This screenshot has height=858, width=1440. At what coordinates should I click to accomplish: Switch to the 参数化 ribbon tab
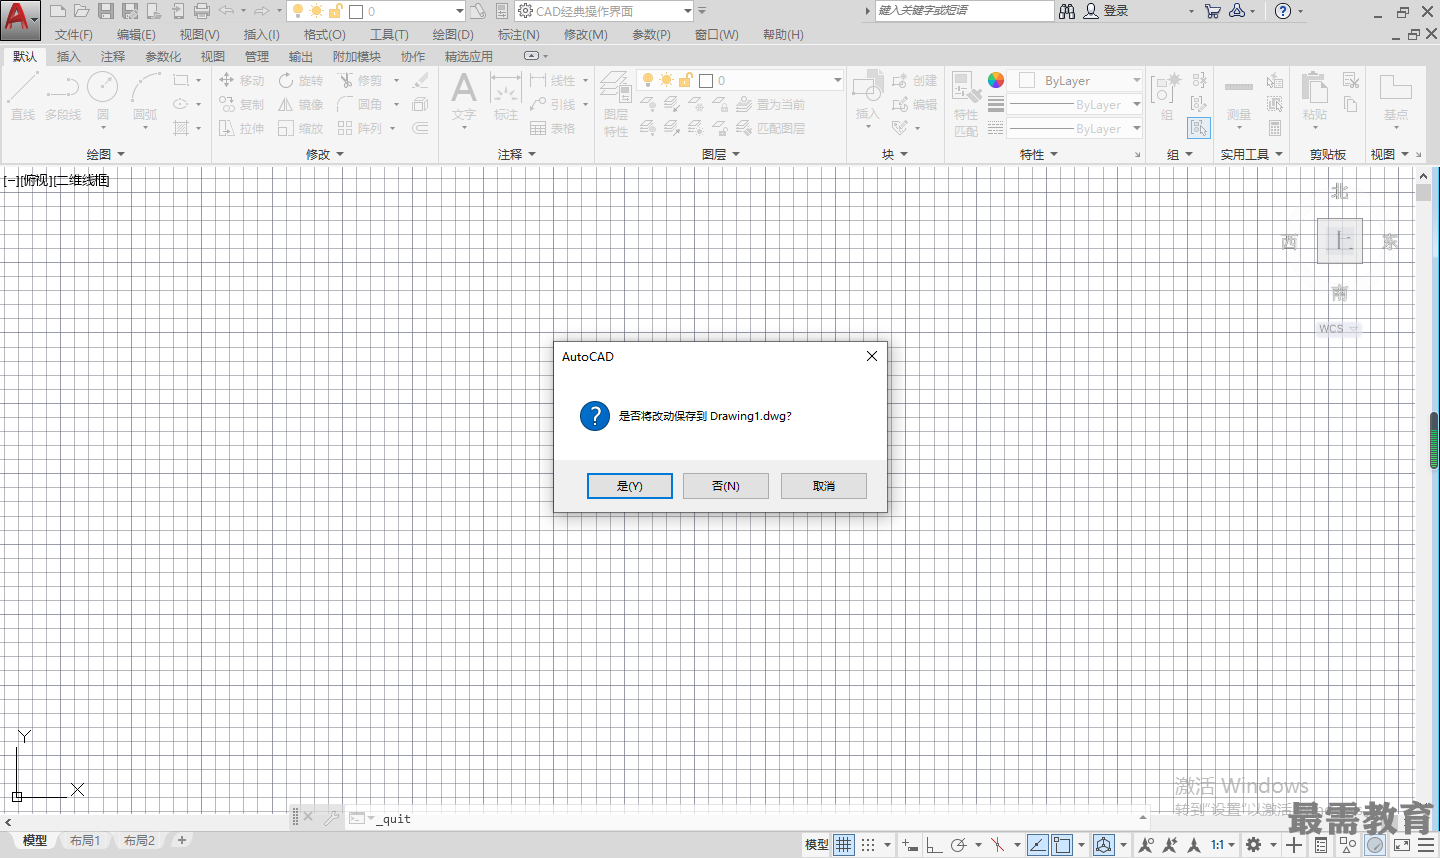pyautogui.click(x=163, y=56)
